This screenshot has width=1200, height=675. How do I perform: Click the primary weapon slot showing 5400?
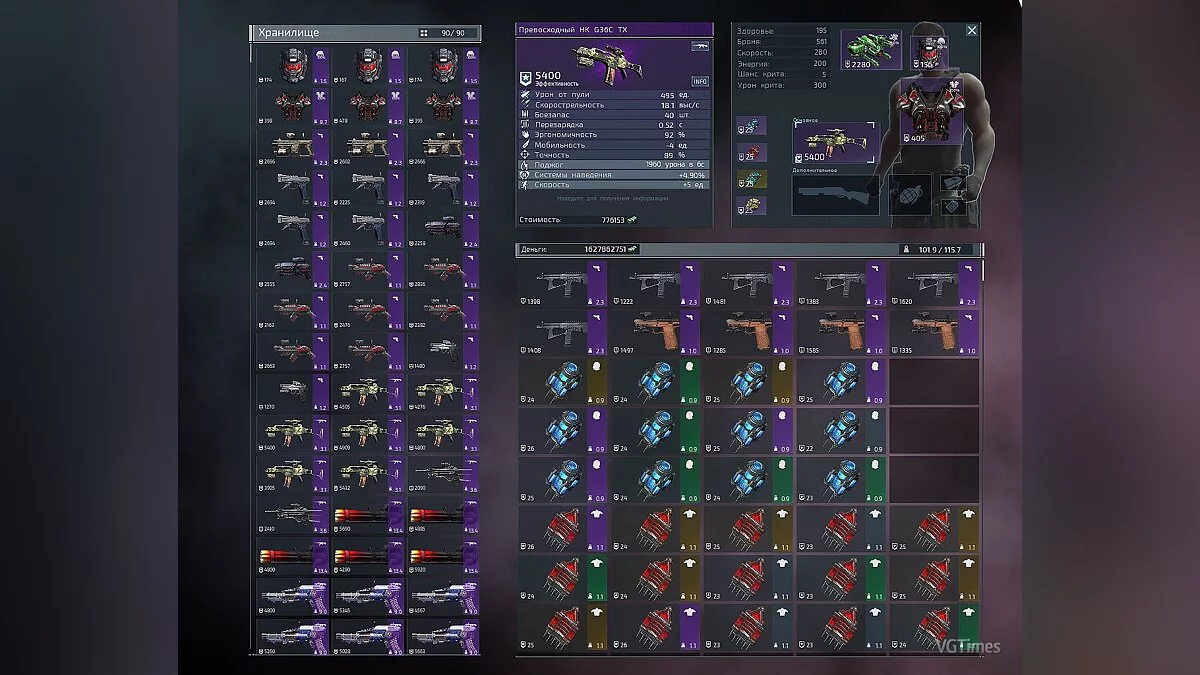click(834, 144)
